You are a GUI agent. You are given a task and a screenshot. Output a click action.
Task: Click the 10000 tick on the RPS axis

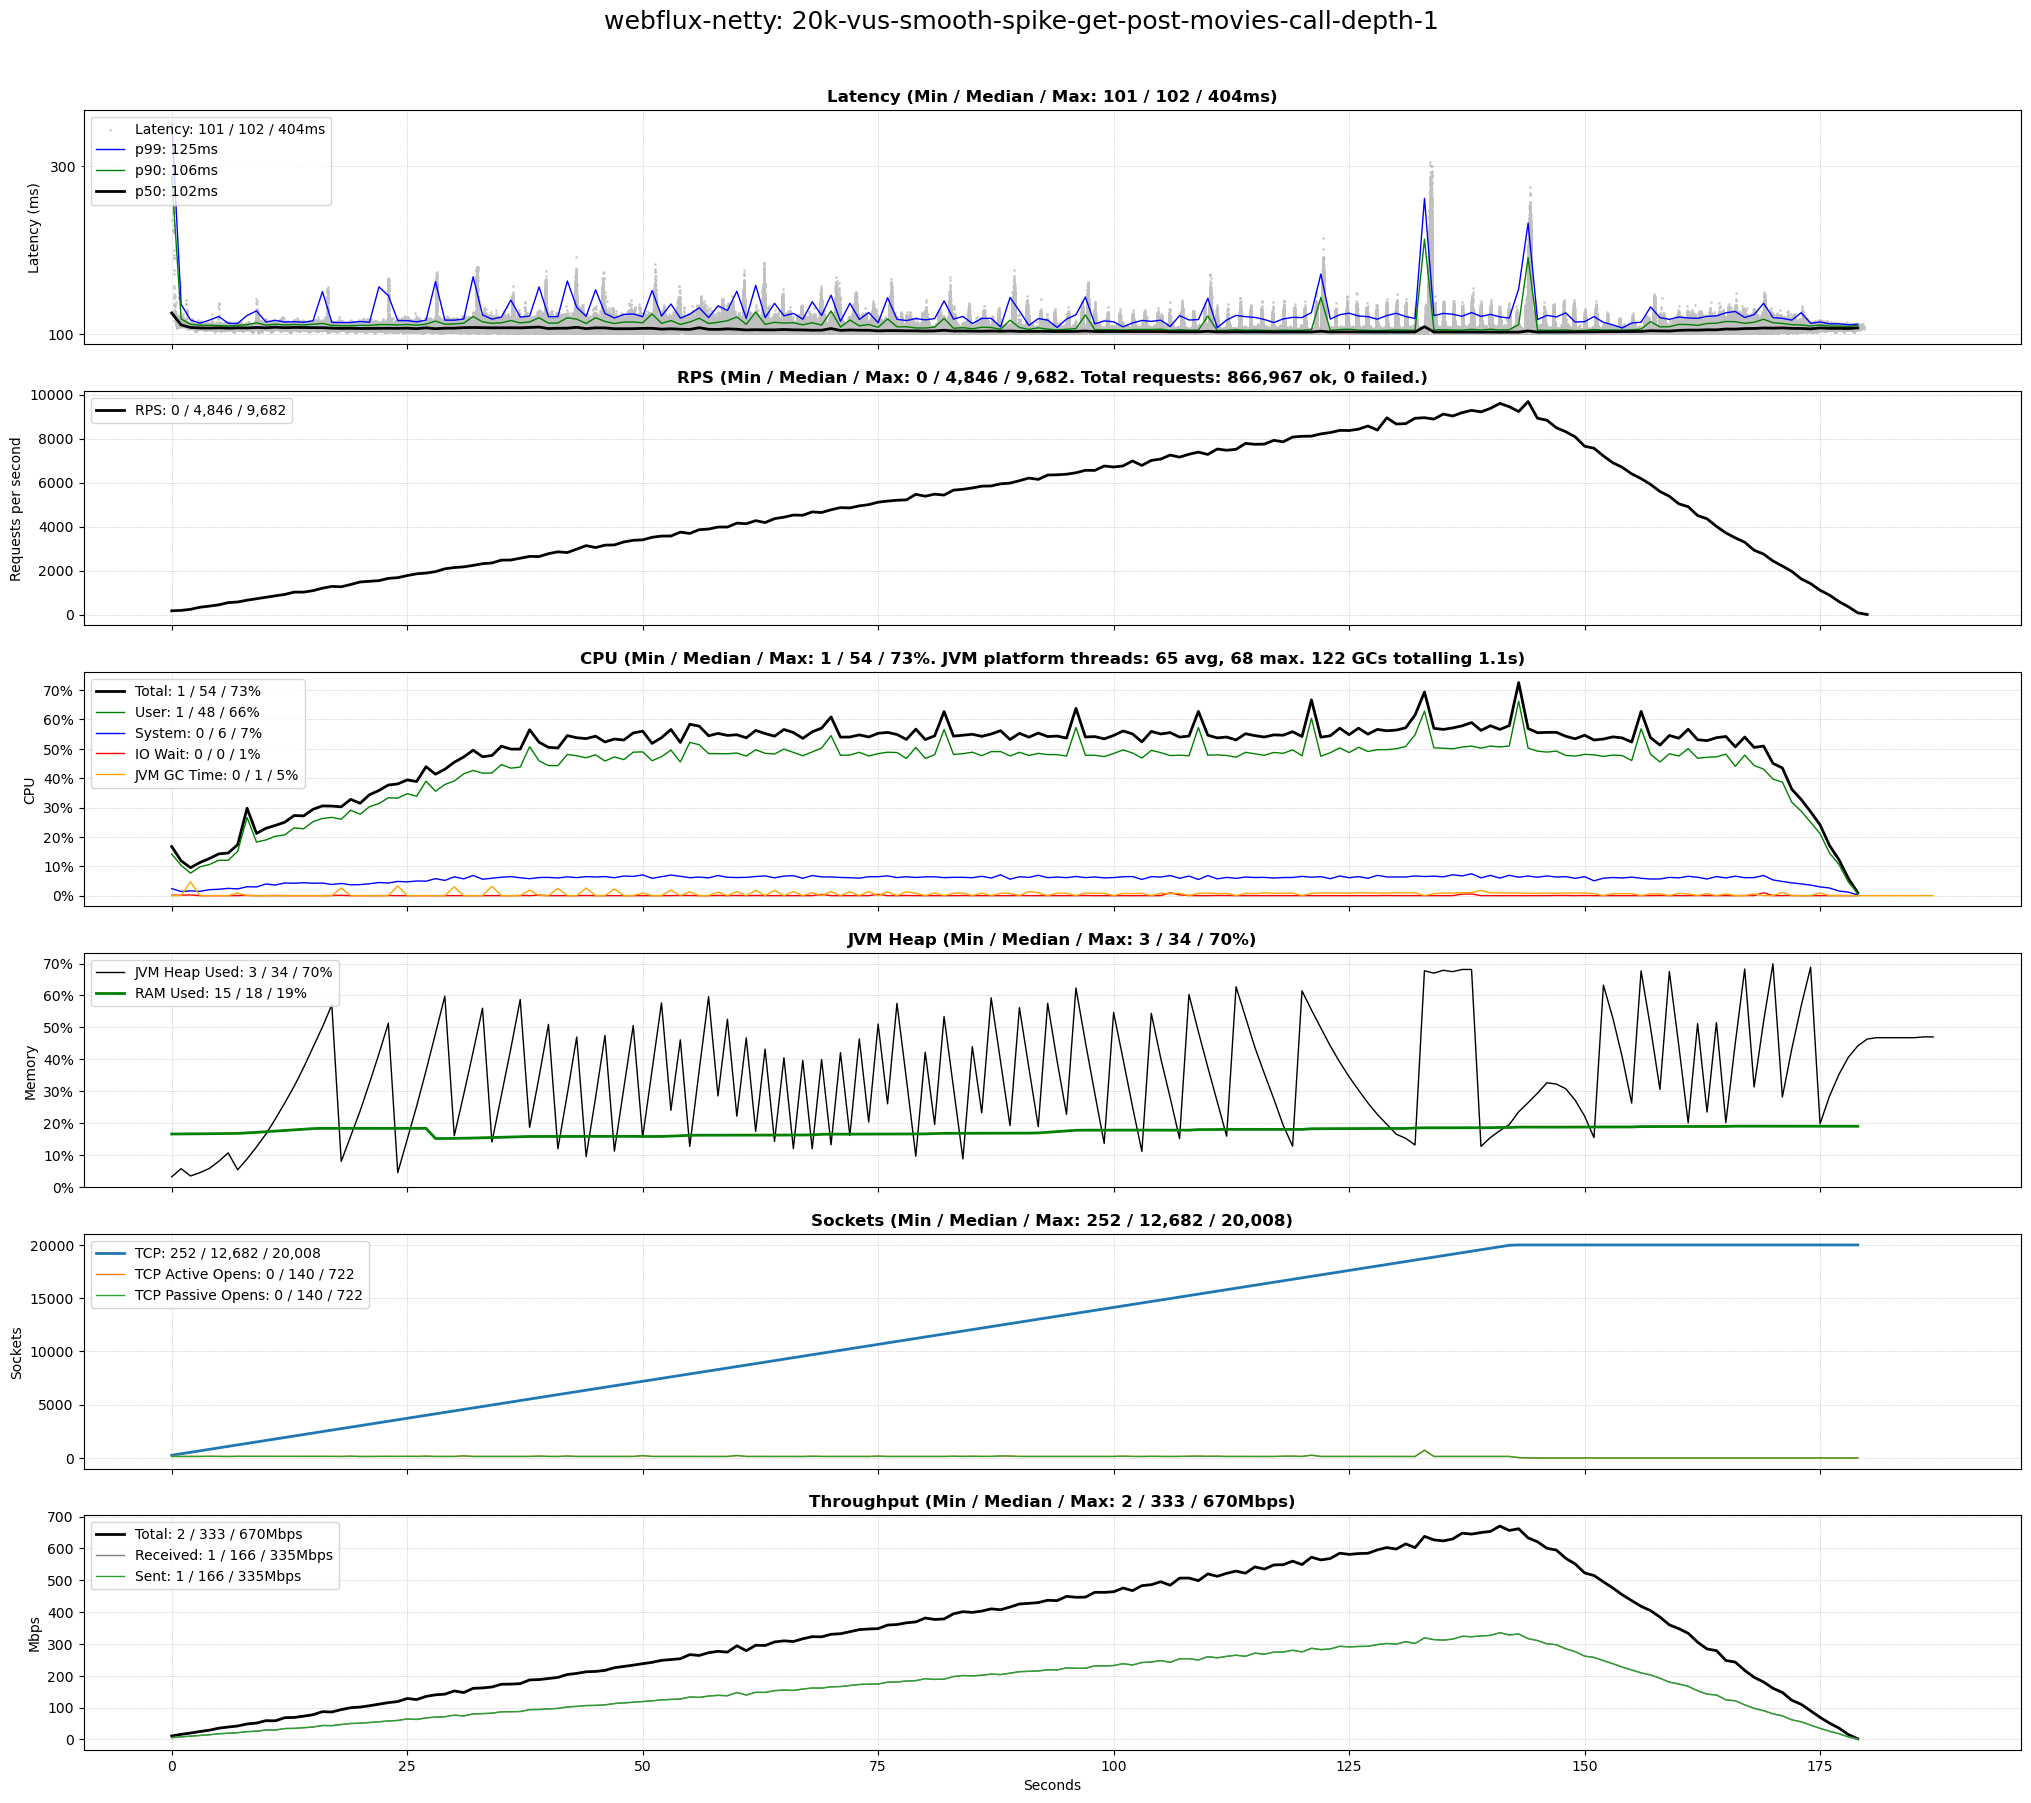click(x=52, y=396)
